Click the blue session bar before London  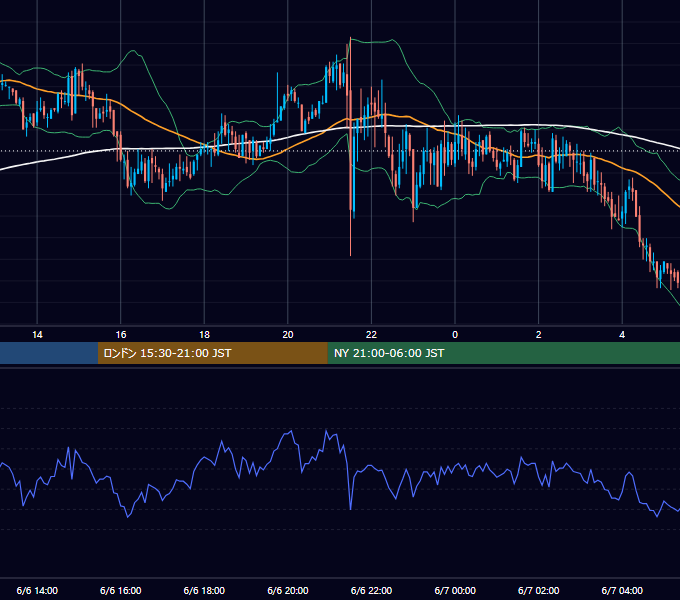tap(49, 353)
